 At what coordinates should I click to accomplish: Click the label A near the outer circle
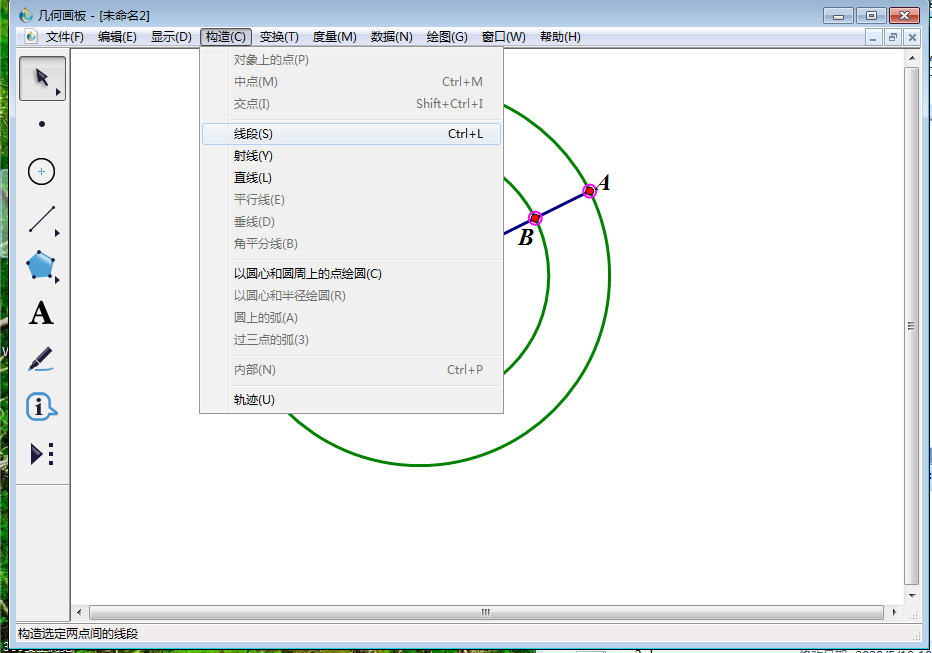(x=603, y=182)
